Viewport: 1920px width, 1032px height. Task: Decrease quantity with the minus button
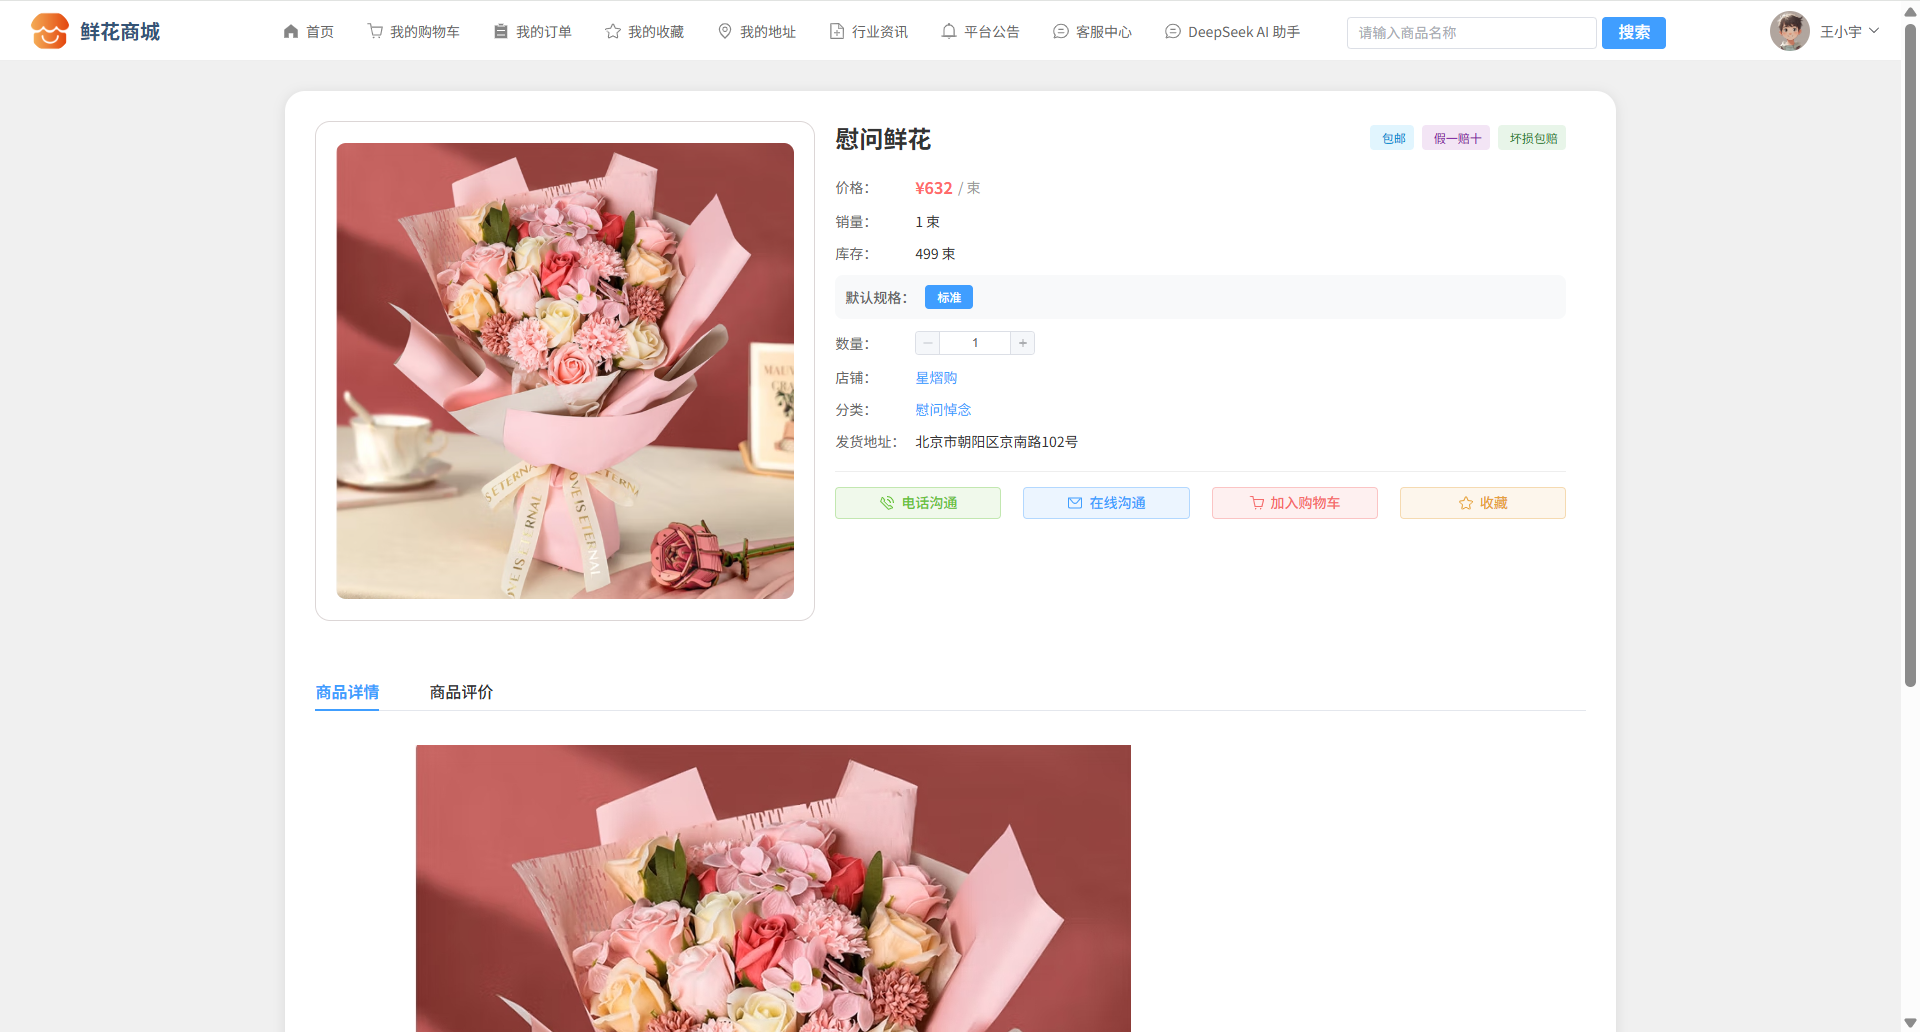tap(928, 343)
